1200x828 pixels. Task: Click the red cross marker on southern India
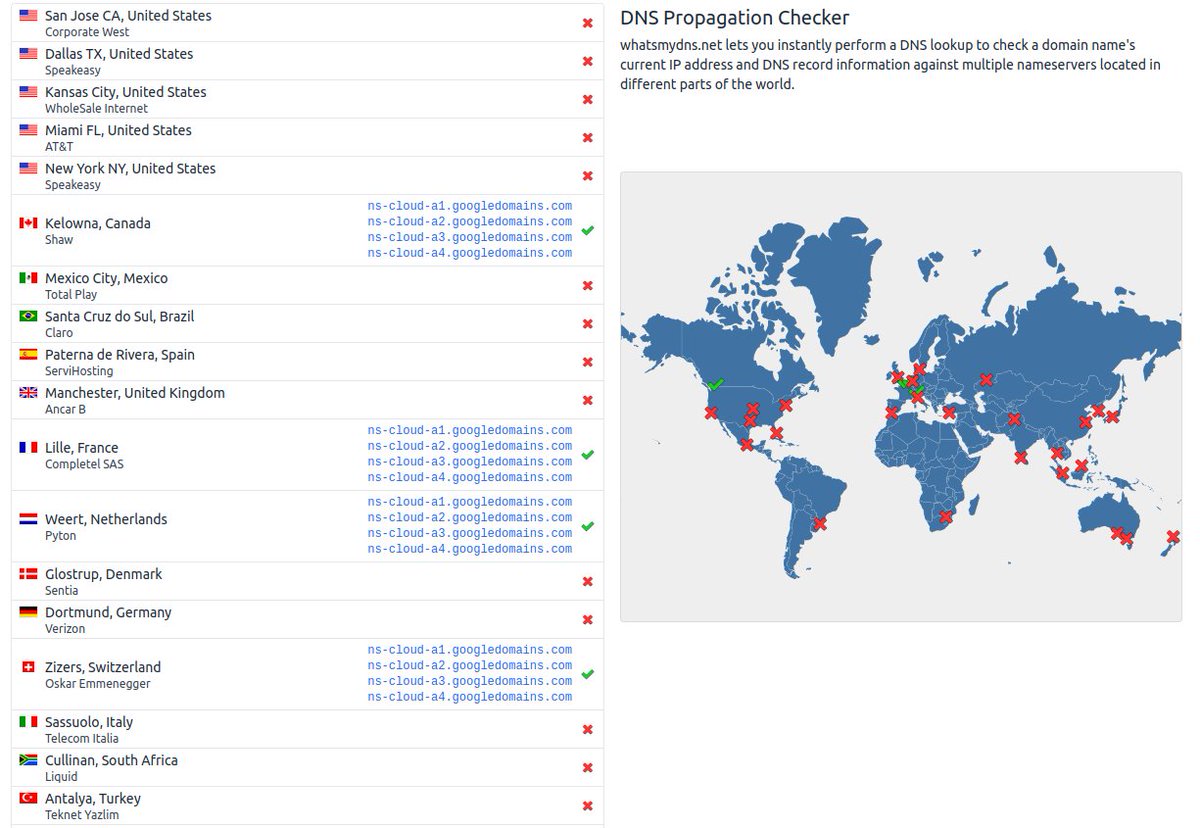pyautogui.click(x=1020, y=458)
